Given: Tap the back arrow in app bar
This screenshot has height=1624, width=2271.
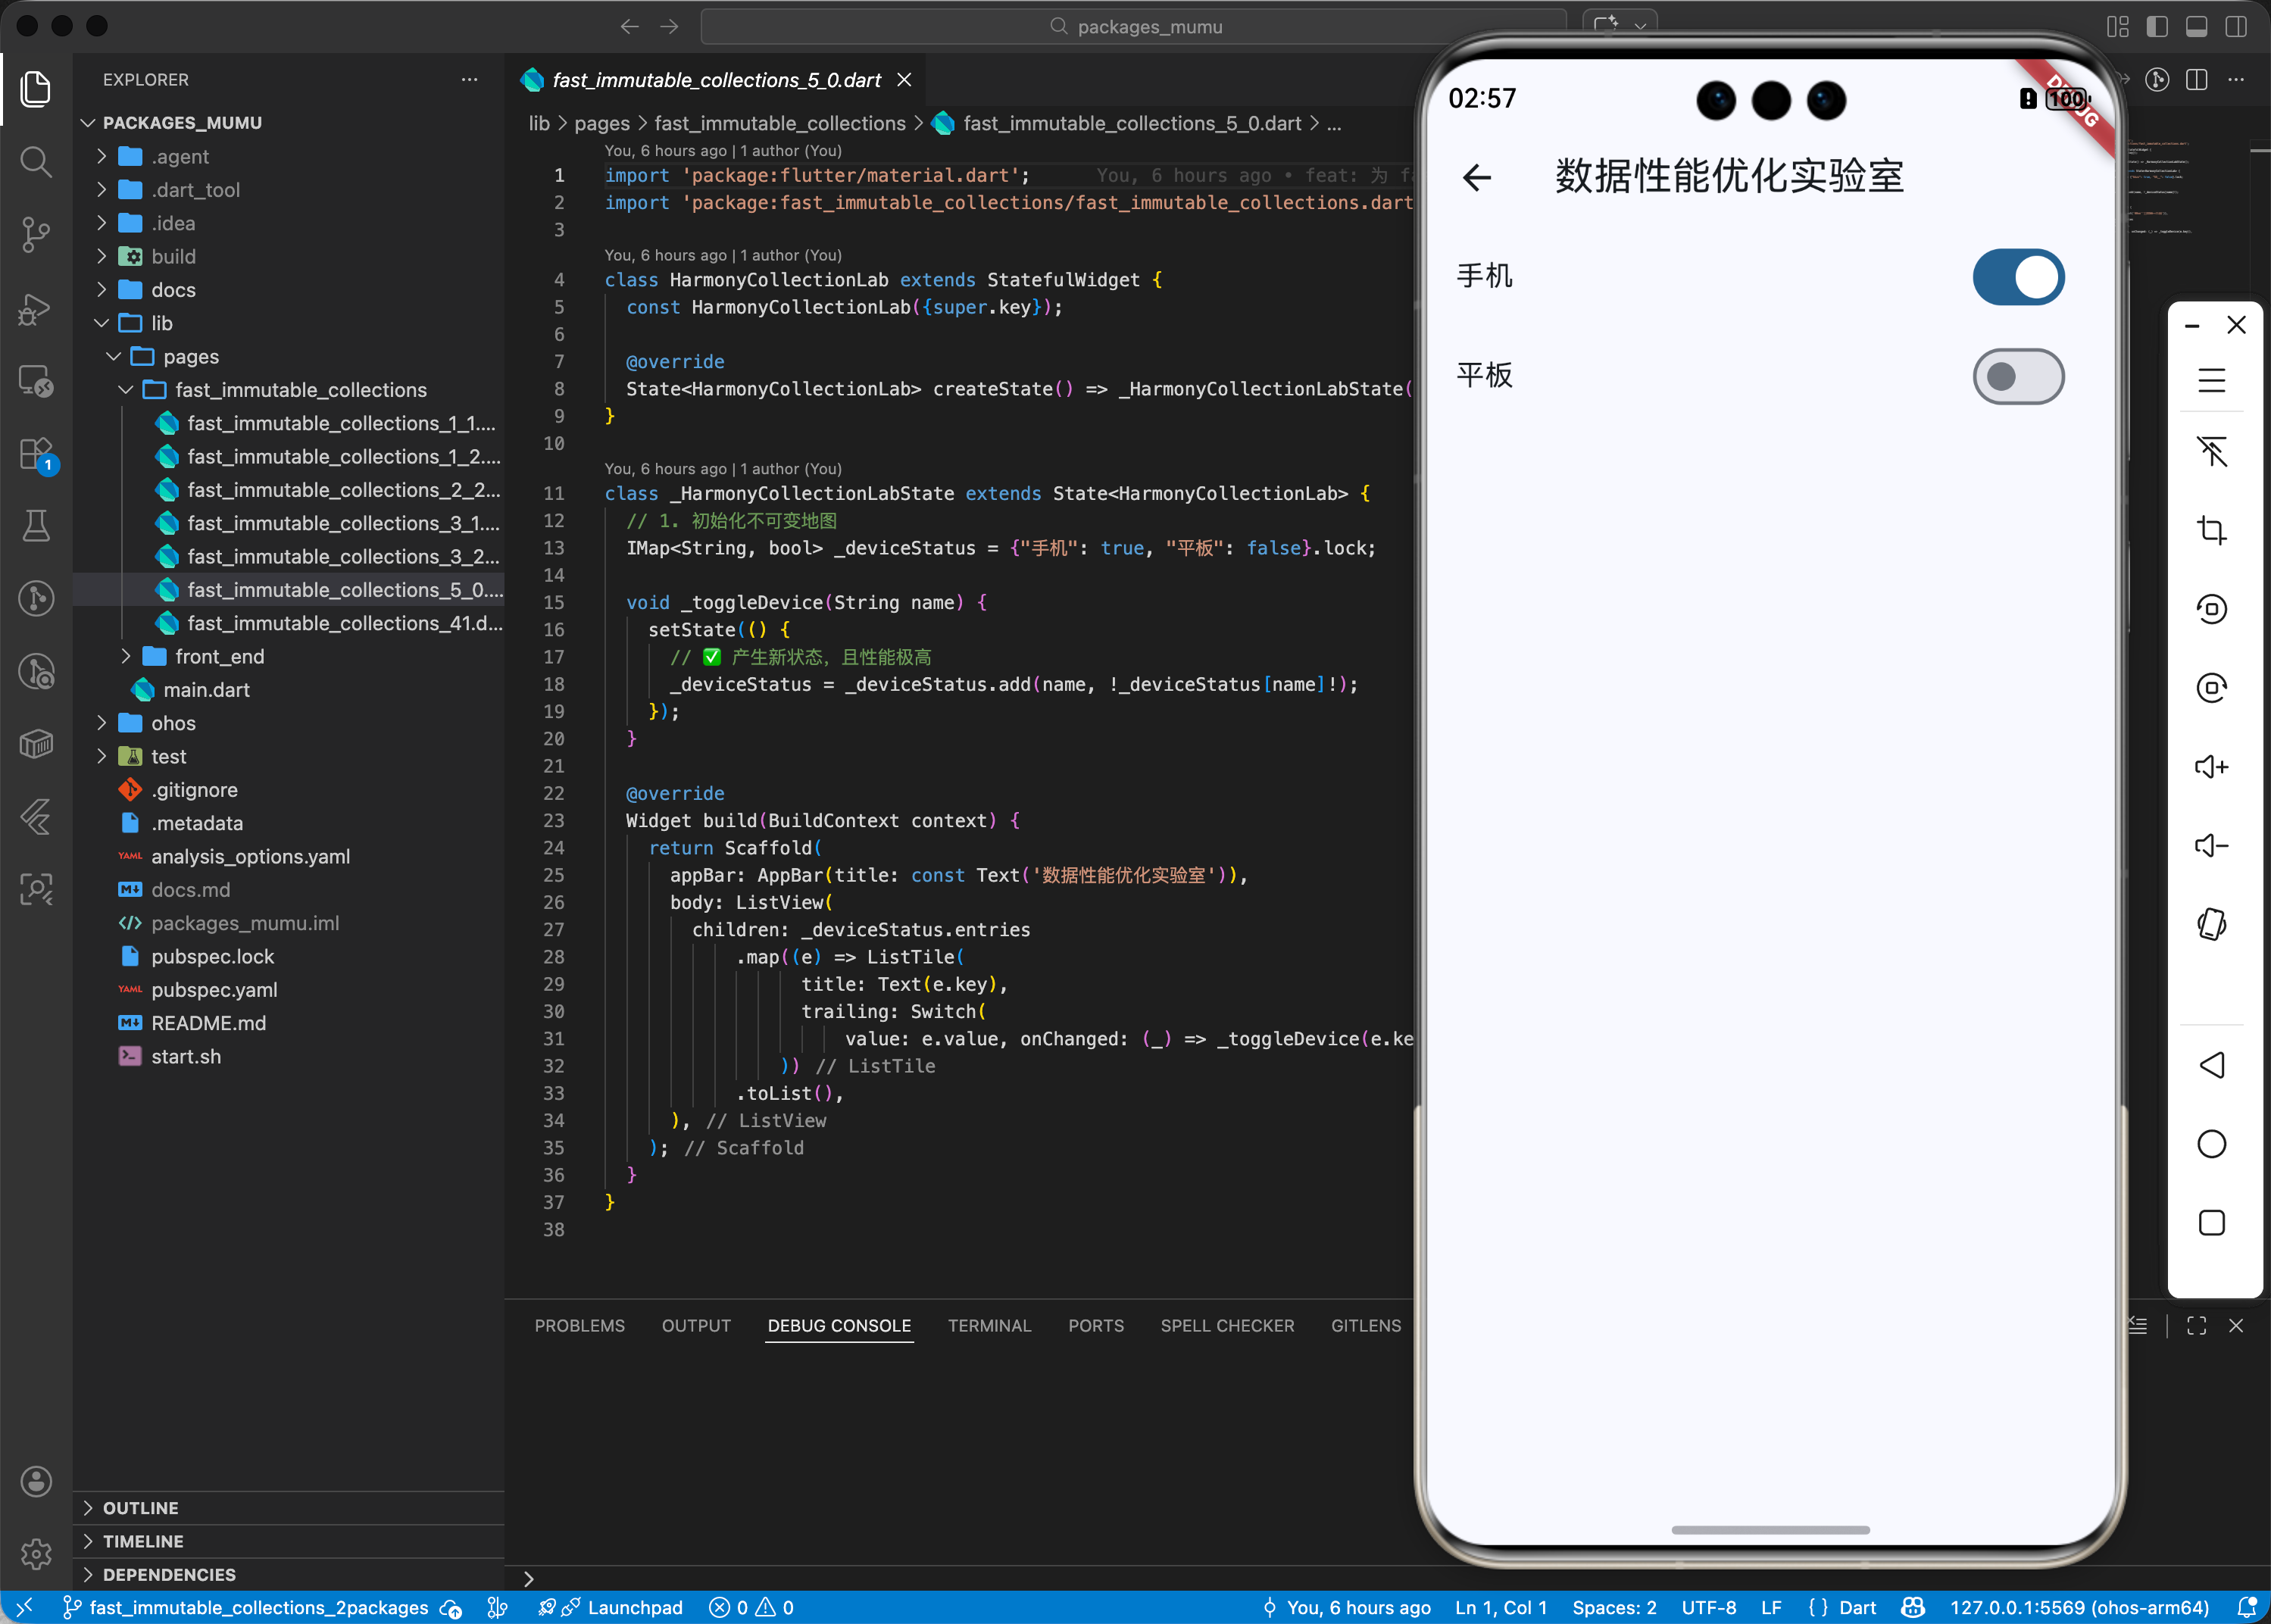Looking at the screenshot, I should tap(1477, 178).
